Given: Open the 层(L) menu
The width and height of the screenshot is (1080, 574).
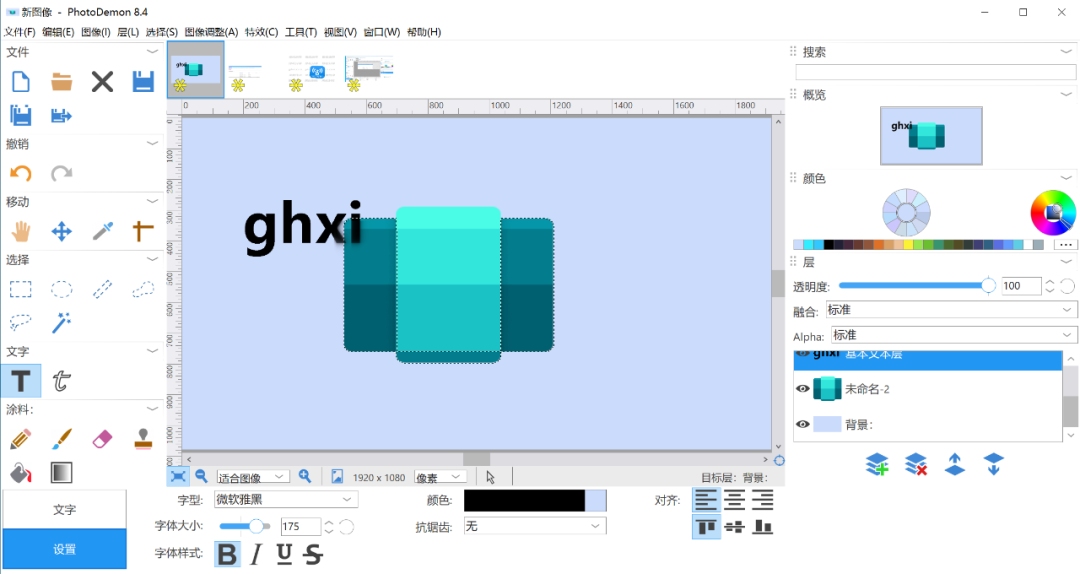Looking at the screenshot, I should [128, 32].
